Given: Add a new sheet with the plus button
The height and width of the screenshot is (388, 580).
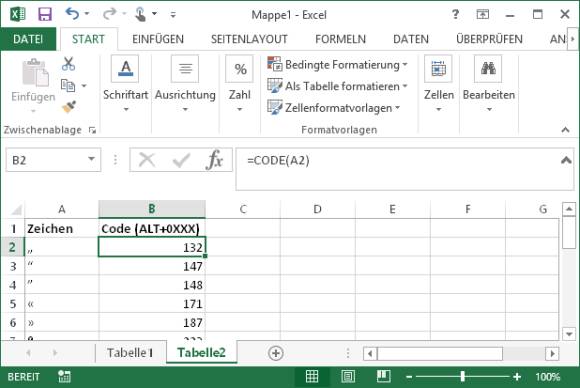Looking at the screenshot, I should (x=276, y=353).
